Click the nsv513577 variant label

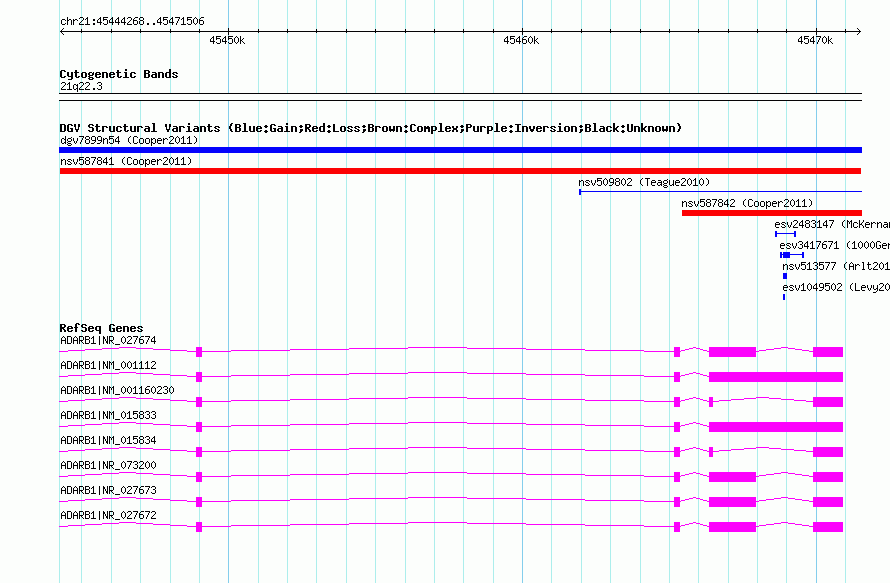836,266
